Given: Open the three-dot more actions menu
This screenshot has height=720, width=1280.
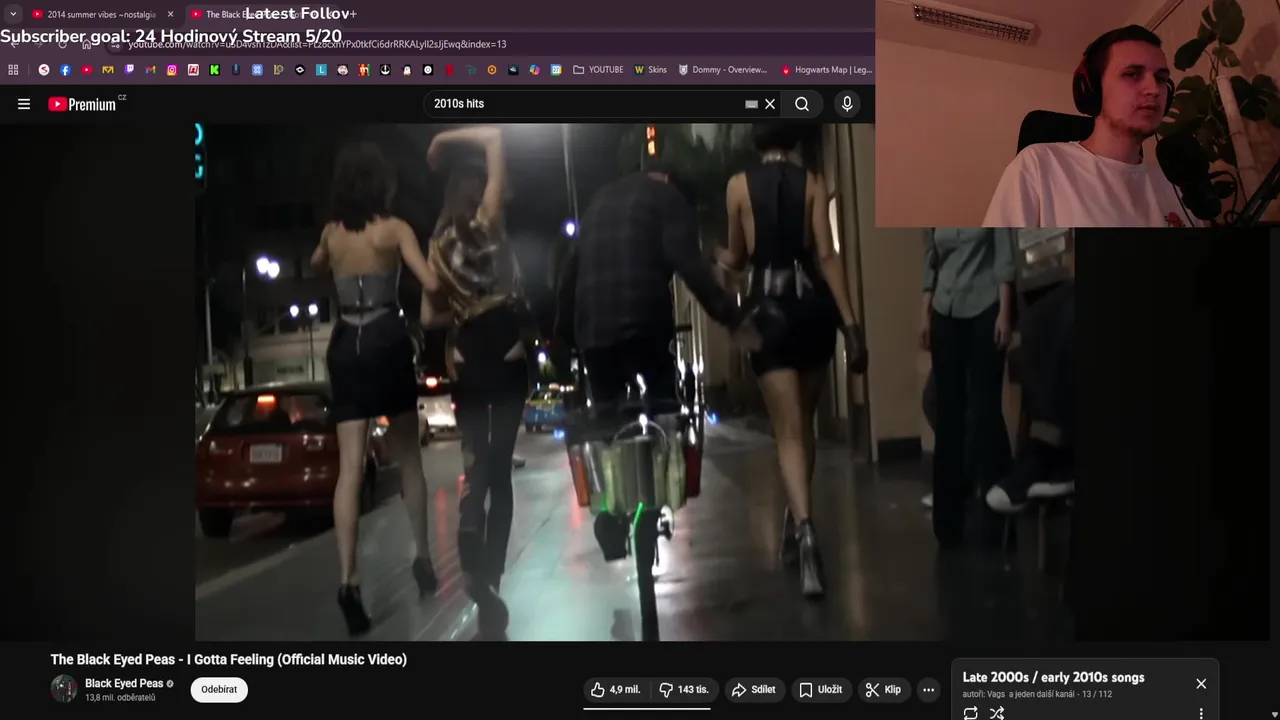Looking at the screenshot, I should click(928, 689).
